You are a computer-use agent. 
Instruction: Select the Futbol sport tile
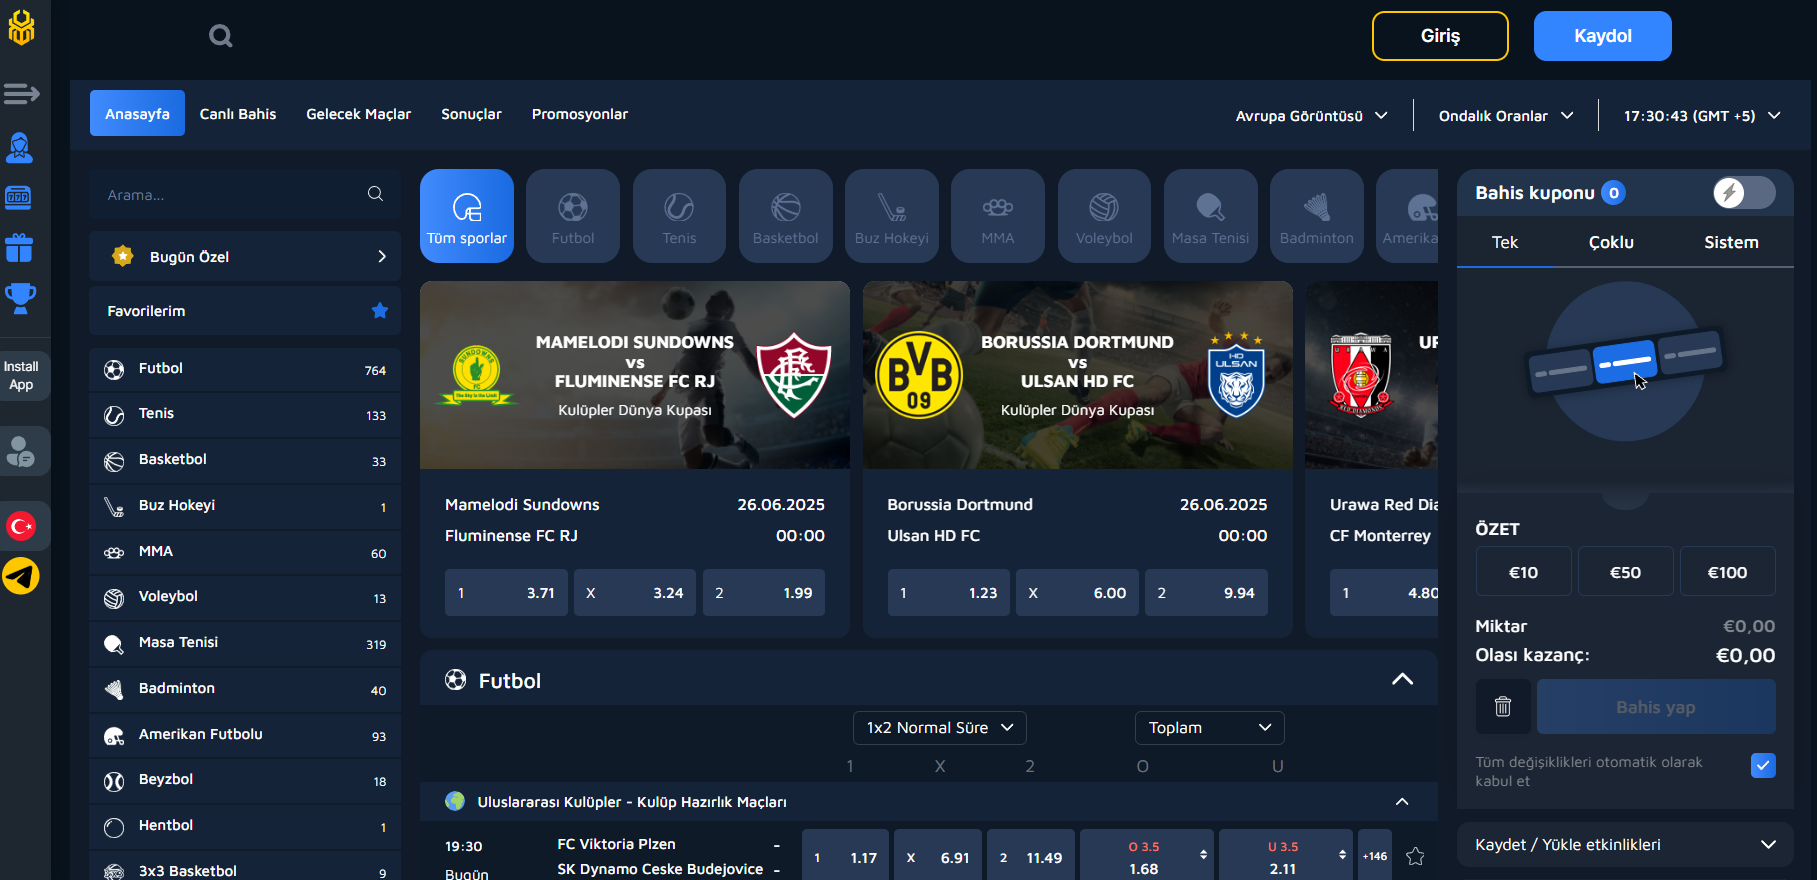[573, 216]
